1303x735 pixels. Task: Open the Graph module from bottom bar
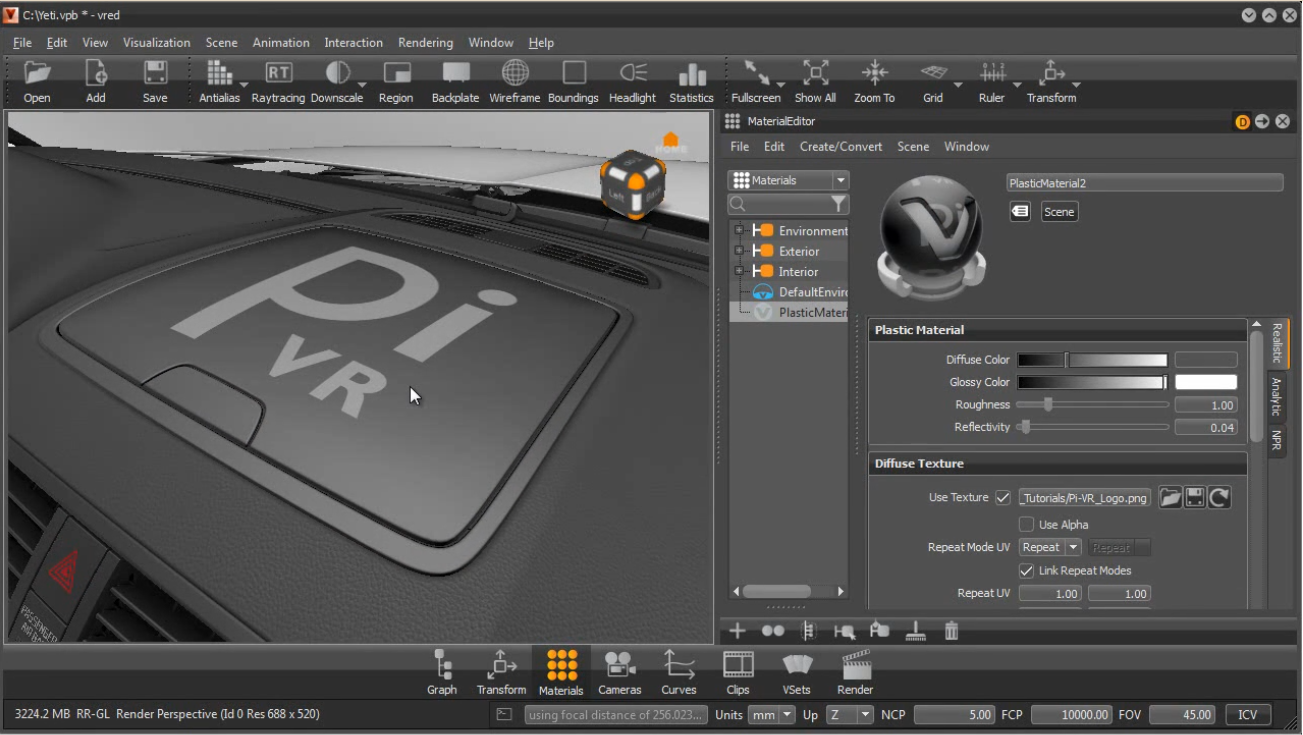tap(442, 672)
